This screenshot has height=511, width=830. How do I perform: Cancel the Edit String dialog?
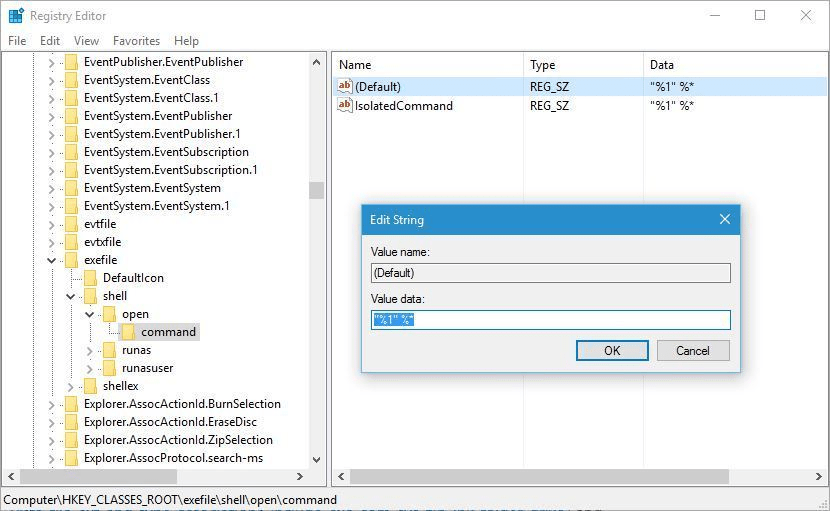692,350
